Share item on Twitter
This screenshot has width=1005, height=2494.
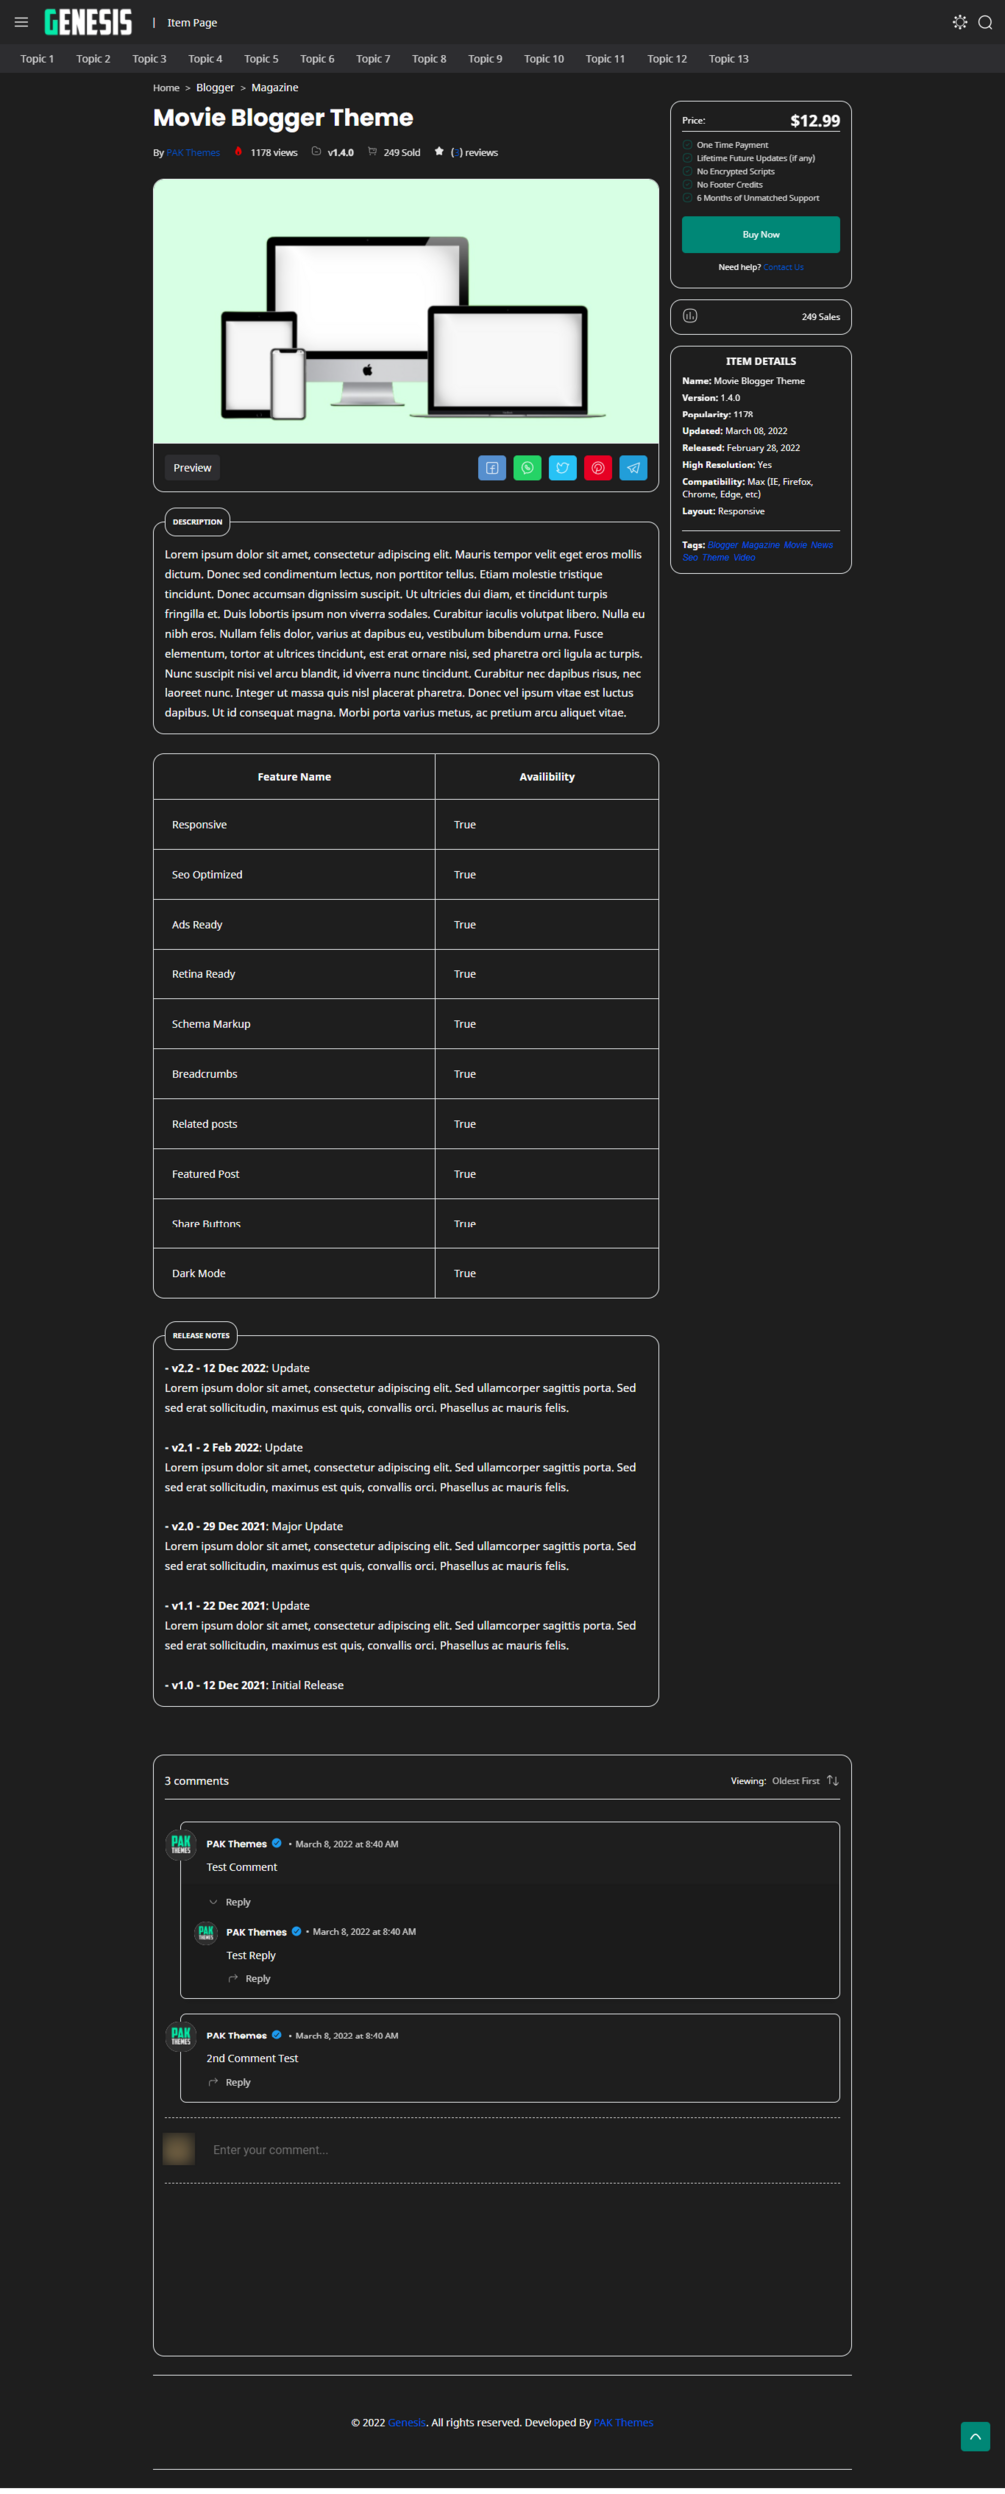tap(563, 468)
